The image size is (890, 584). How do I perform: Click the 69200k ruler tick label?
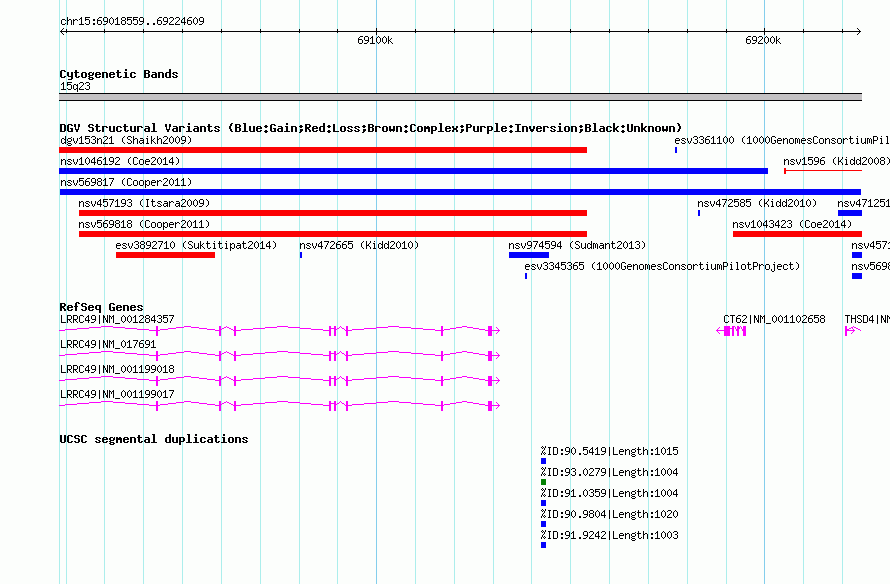763,40
